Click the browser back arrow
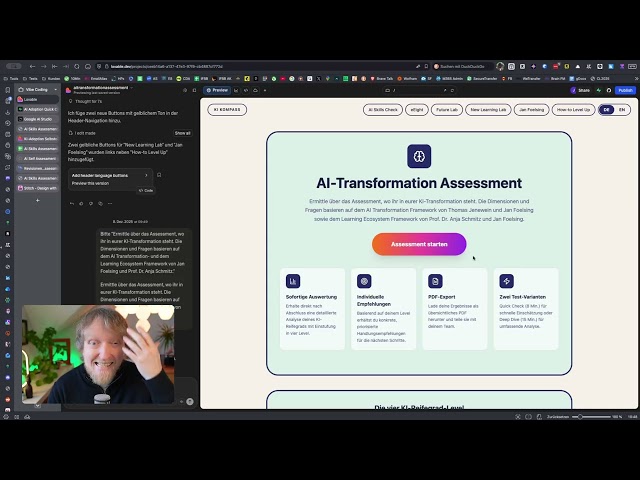The height and width of the screenshot is (480, 640). pos(32,66)
